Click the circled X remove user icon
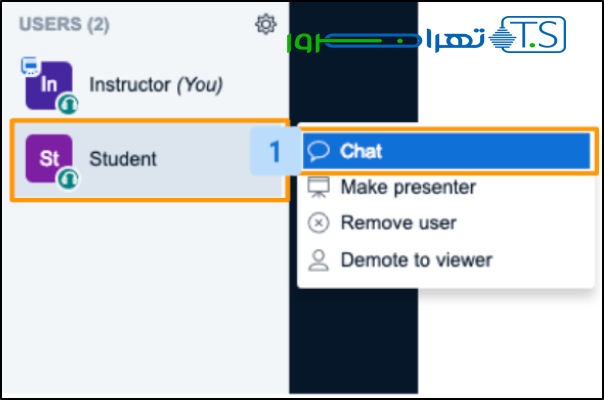The height and width of the screenshot is (400, 604). tap(319, 223)
